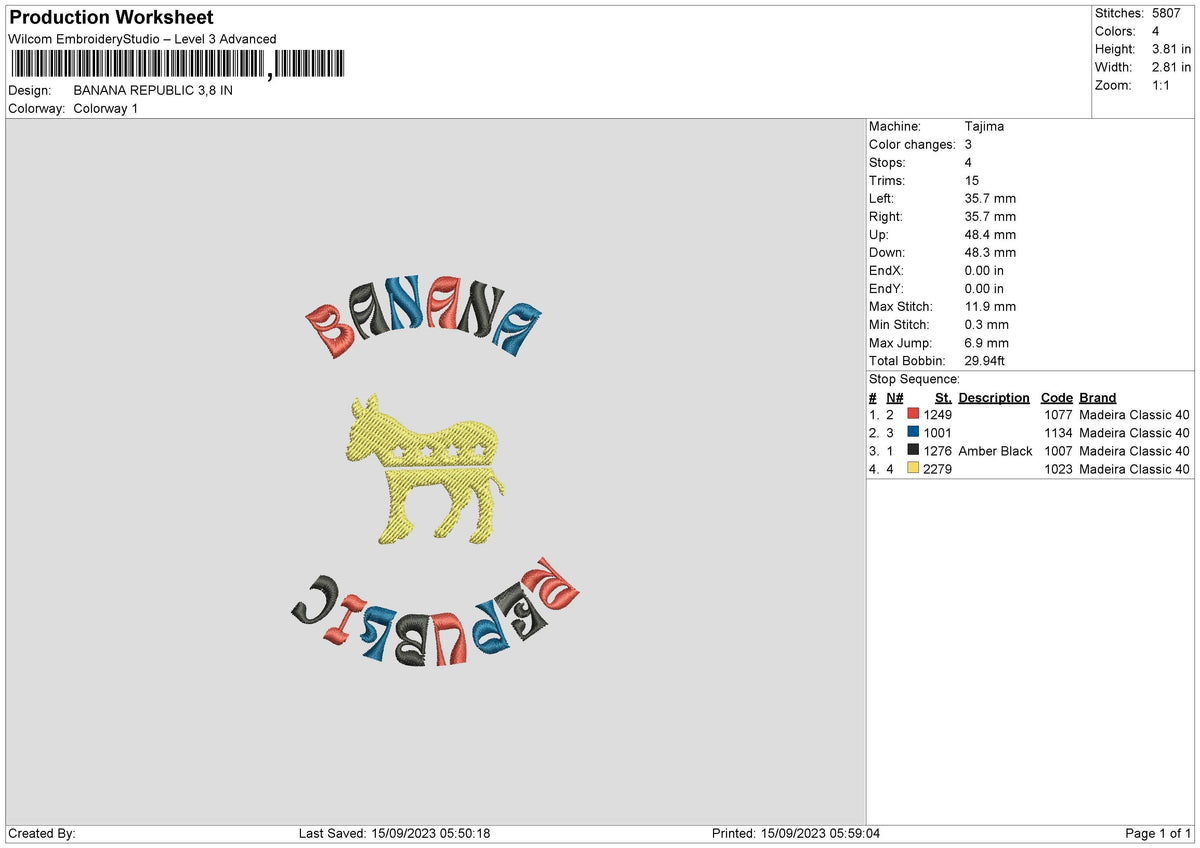The image size is (1200, 848).
Task: Click the upside-down 'REPUBLIC' embroidered text
Action: (437, 612)
